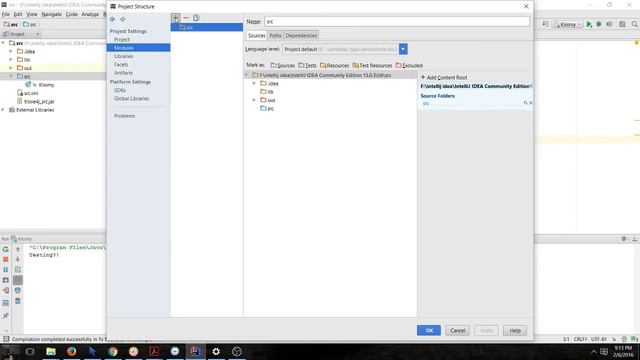Viewport: 640px width, 360px height.
Task: Select the src module in module list
Action: (207, 27)
